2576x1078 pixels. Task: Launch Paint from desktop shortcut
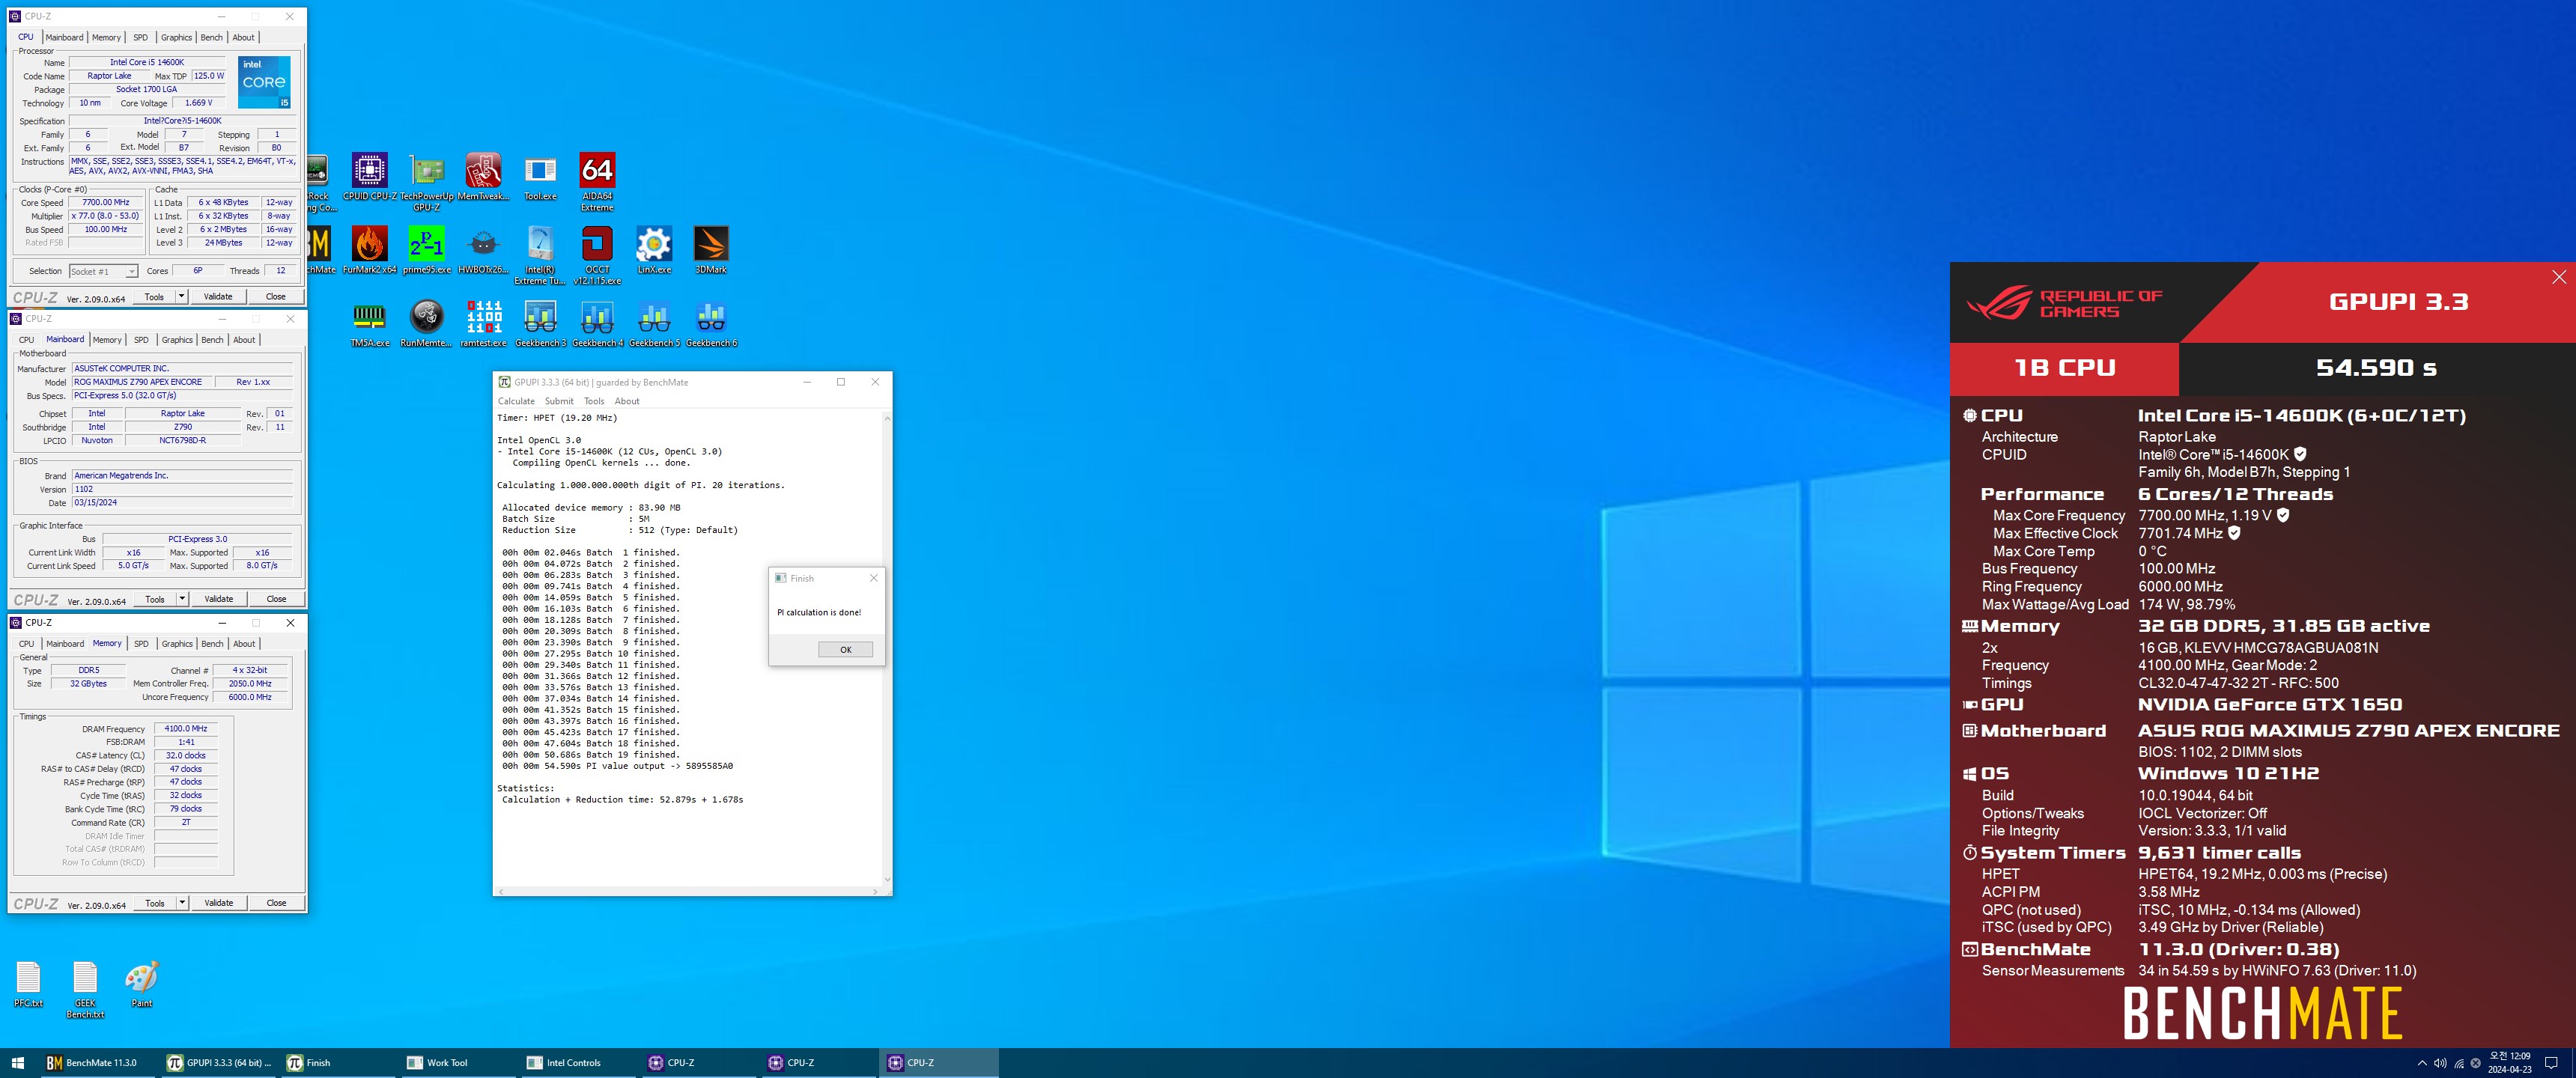[142, 984]
